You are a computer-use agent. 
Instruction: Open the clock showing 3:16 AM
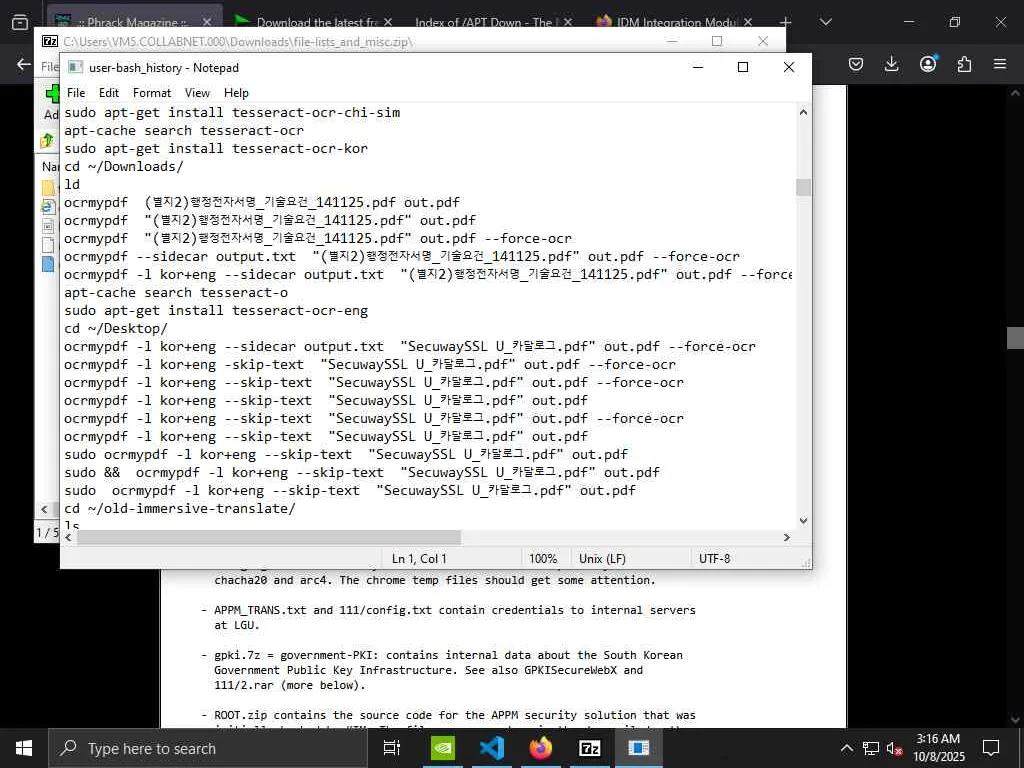(x=938, y=748)
